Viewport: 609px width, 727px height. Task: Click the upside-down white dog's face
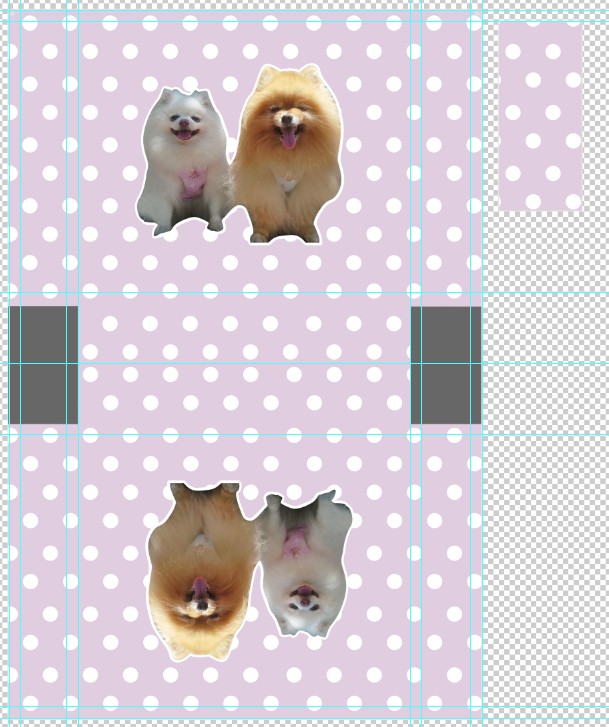pyautogui.click(x=304, y=598)
